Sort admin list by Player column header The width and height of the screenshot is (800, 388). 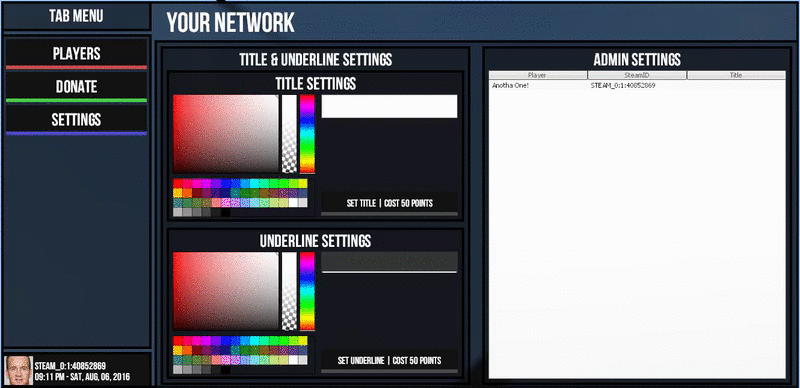538,75
